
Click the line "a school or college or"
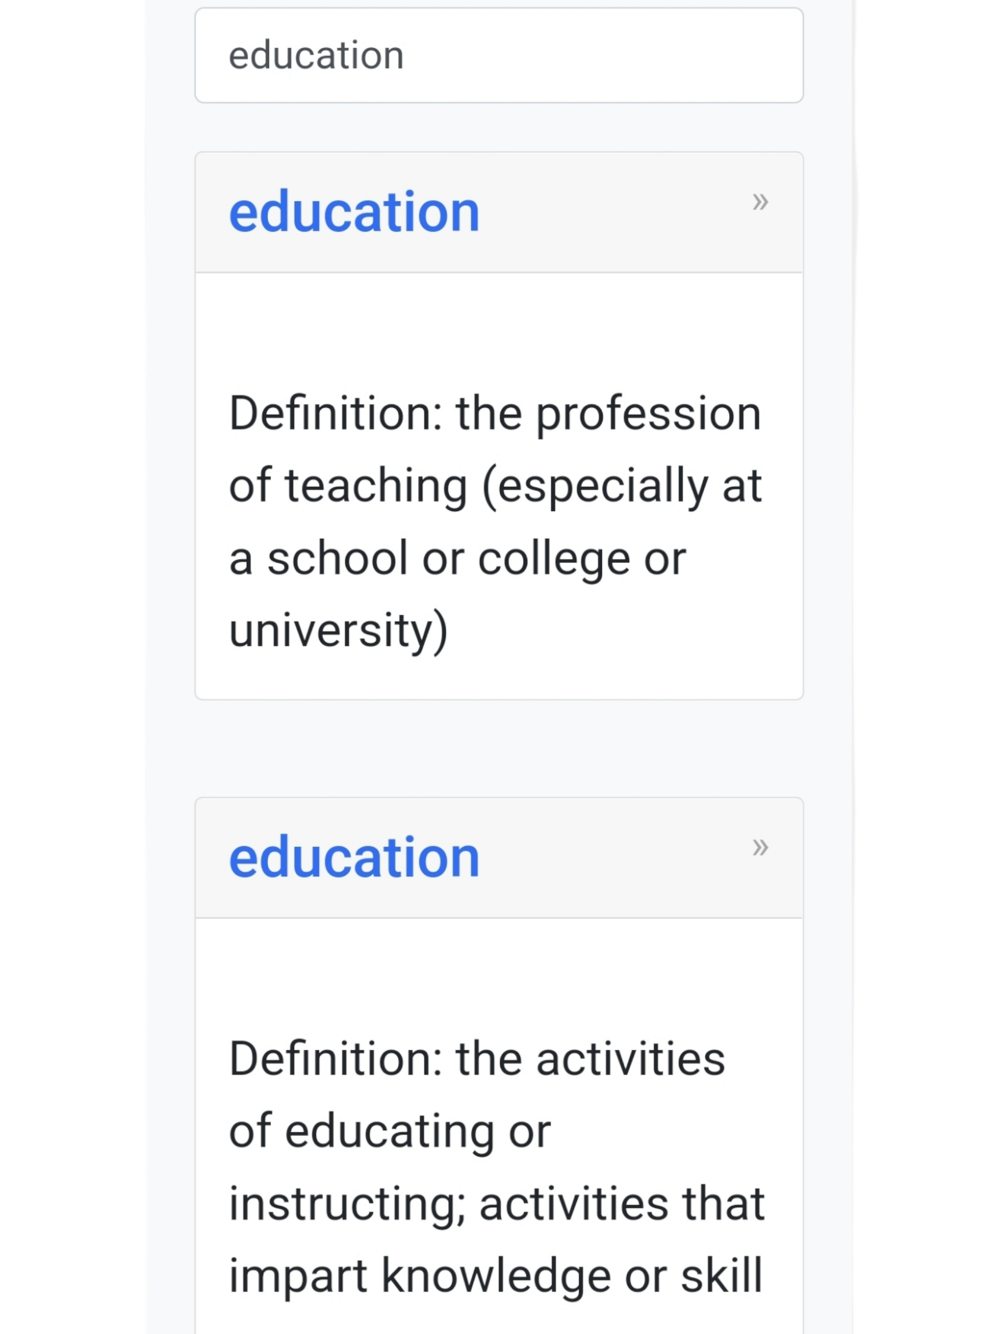(x=457, y=558)
